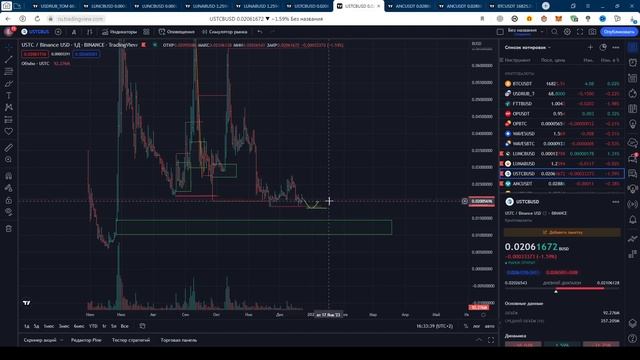Image resolution: width=640 pixels, height=360 pixels.
Task: Open the chart interval selector
Action: click(x=74, y=32)
